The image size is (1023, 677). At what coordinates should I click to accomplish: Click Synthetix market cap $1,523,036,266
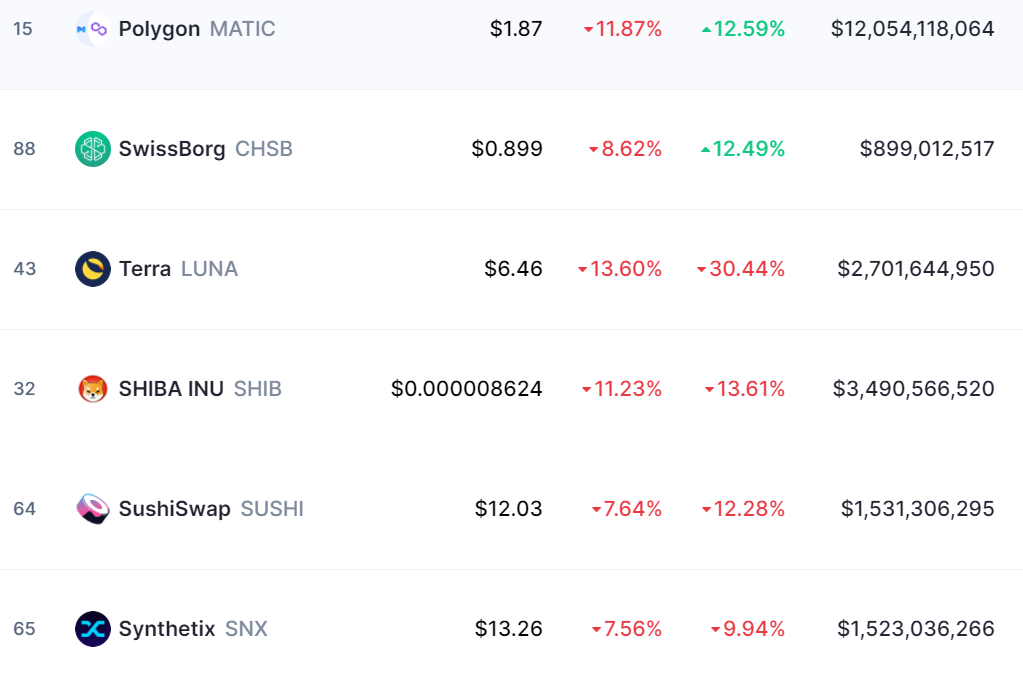click(x=916, y=629)
